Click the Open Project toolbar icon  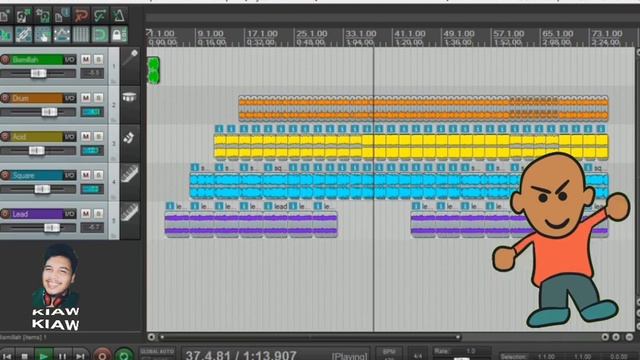click(23, 16)
